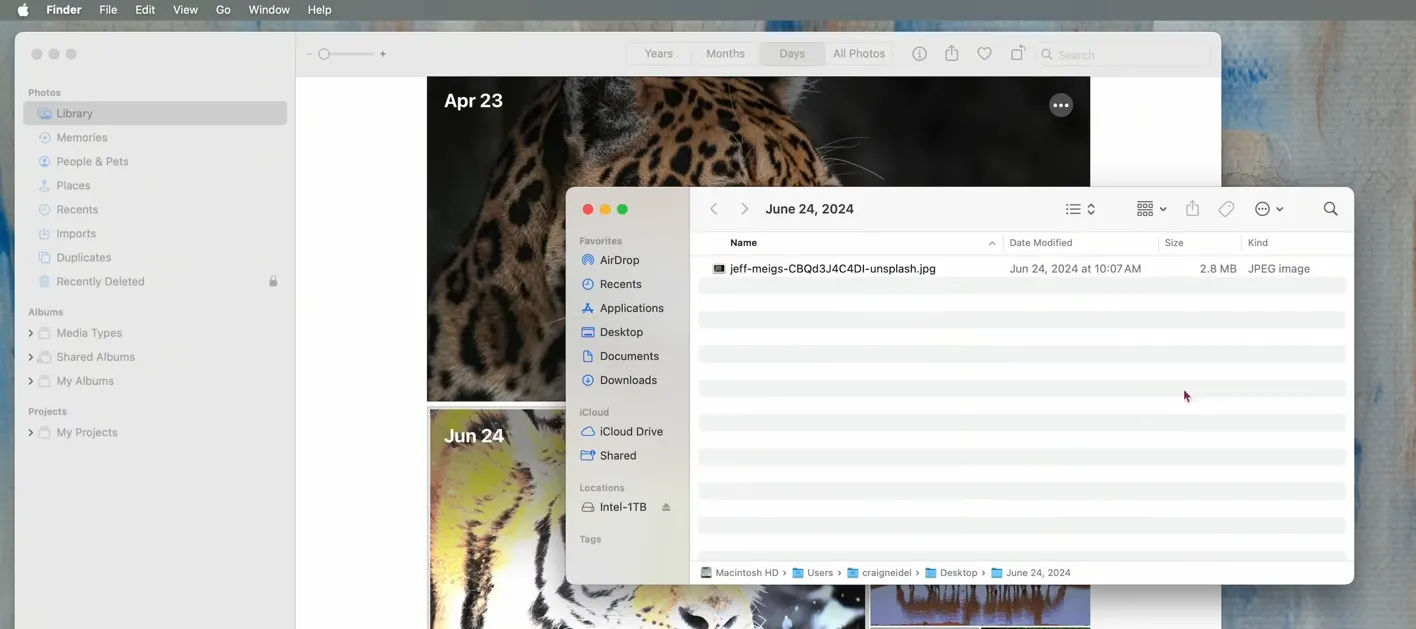This screenshot has width=1416, height=629.
Task: Open Finder group-by dropdown
Action: point(1151,209)
